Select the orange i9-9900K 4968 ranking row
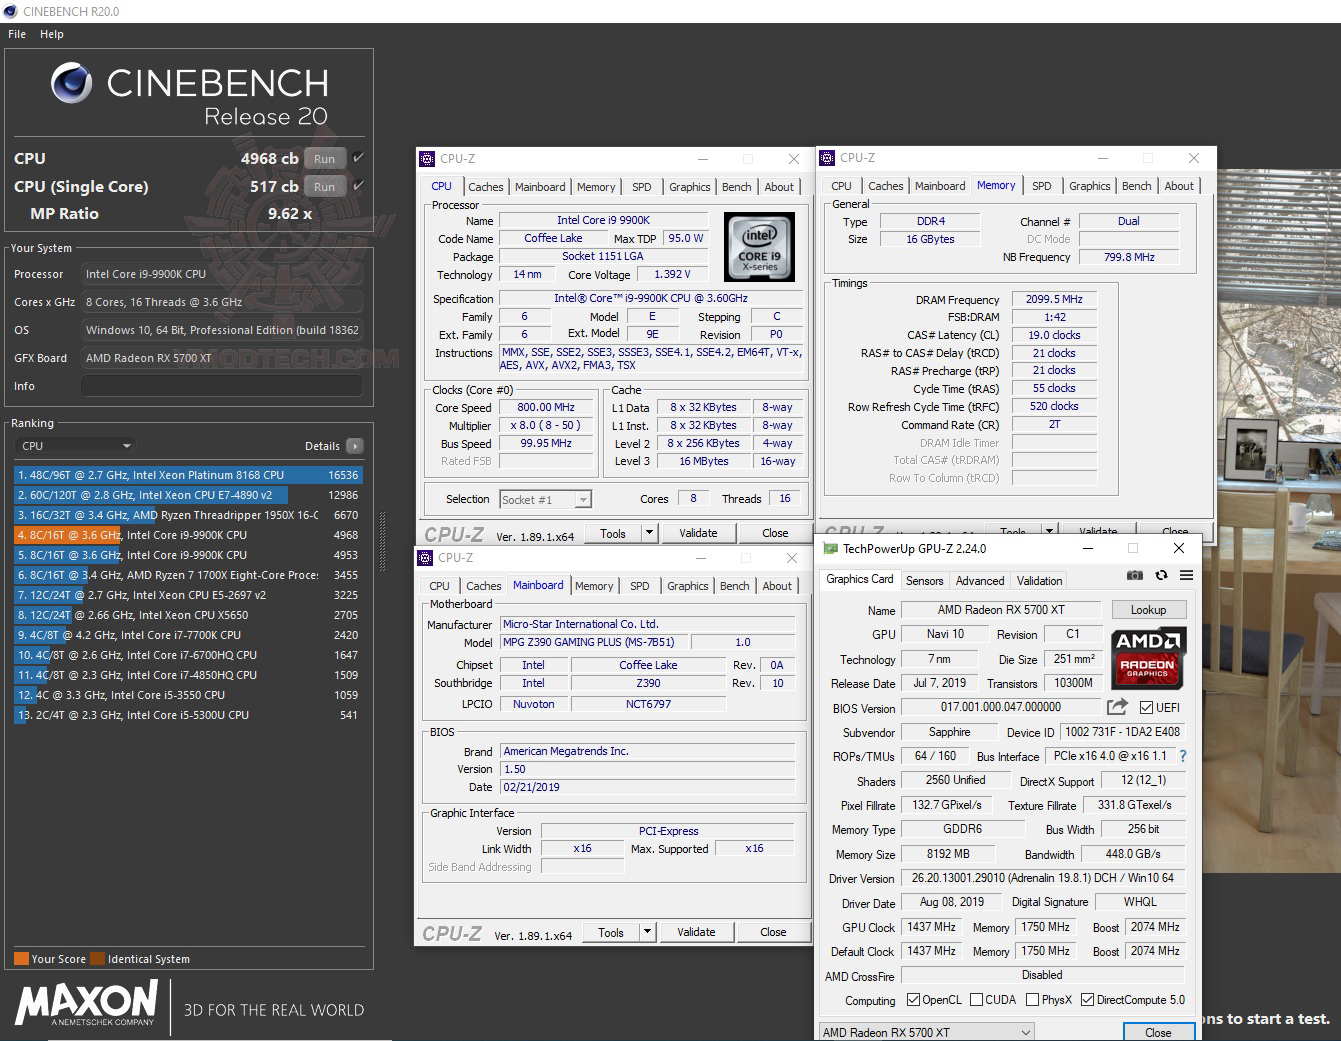 [x=188, y=535]
